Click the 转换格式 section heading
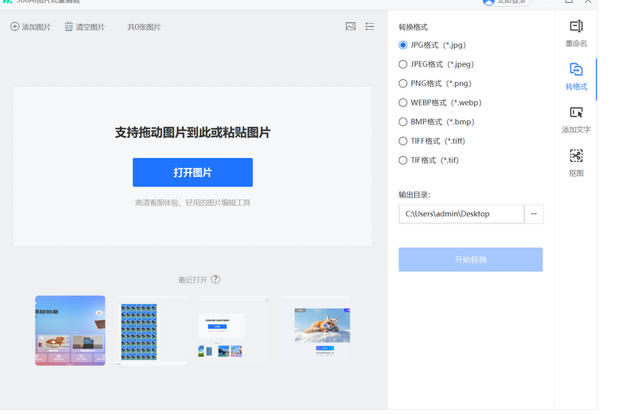Screen dimensions: 630x414 [413, 27]
